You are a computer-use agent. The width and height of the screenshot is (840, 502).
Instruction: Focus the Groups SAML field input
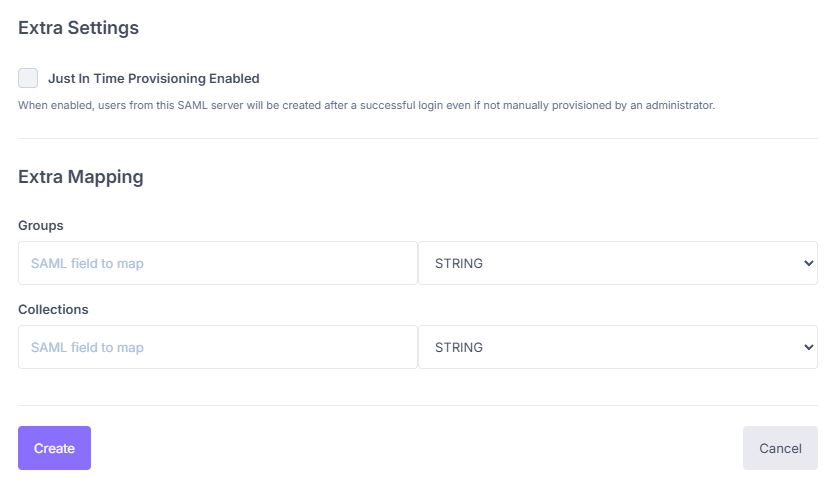(x=218, y=263)
